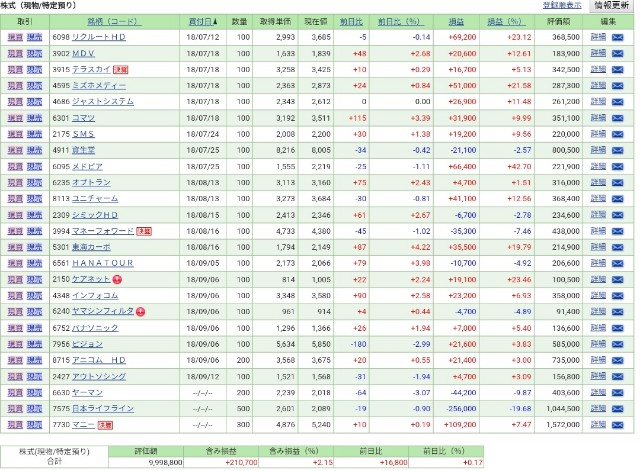Open the ミズホメディー stock link
Screen dimensions: 640x471
tap(99, 86)
